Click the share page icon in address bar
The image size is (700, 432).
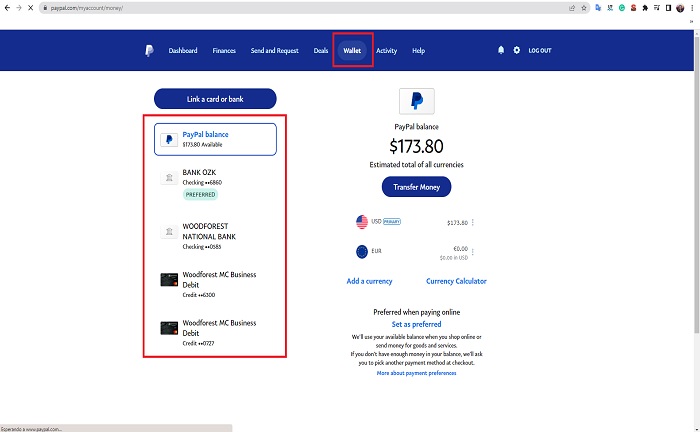point(572,8)
